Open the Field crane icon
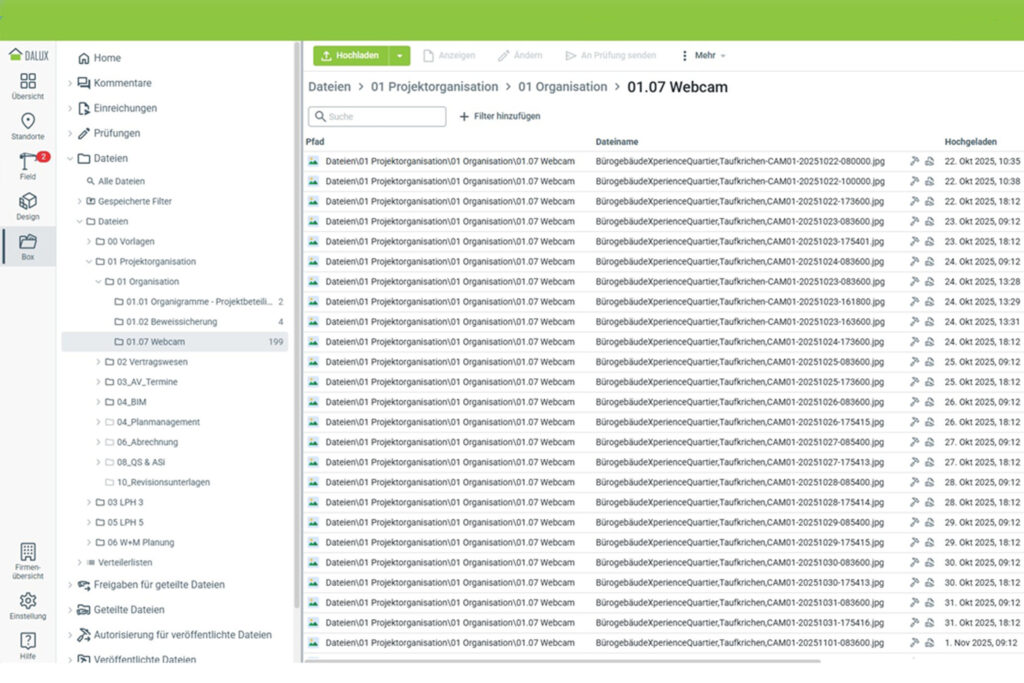1024x683 pixels. 28,162
